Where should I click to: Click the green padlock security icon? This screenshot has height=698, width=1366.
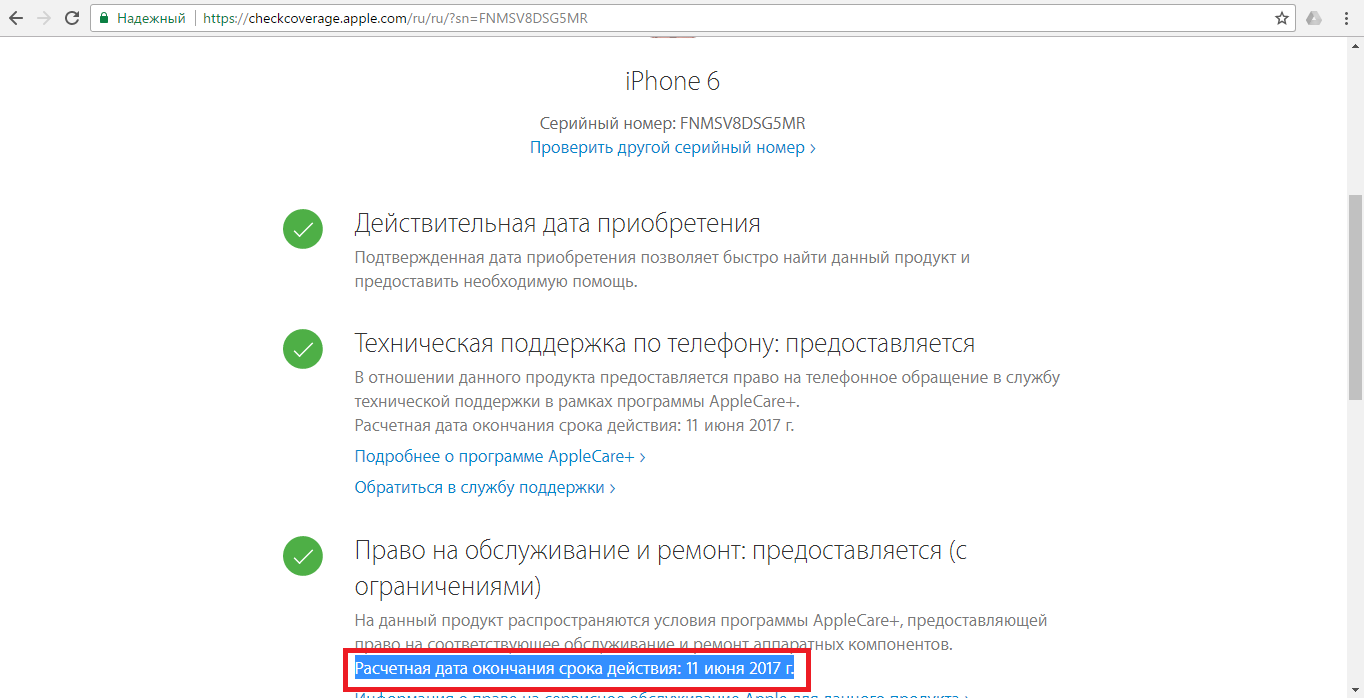[104, 18]
